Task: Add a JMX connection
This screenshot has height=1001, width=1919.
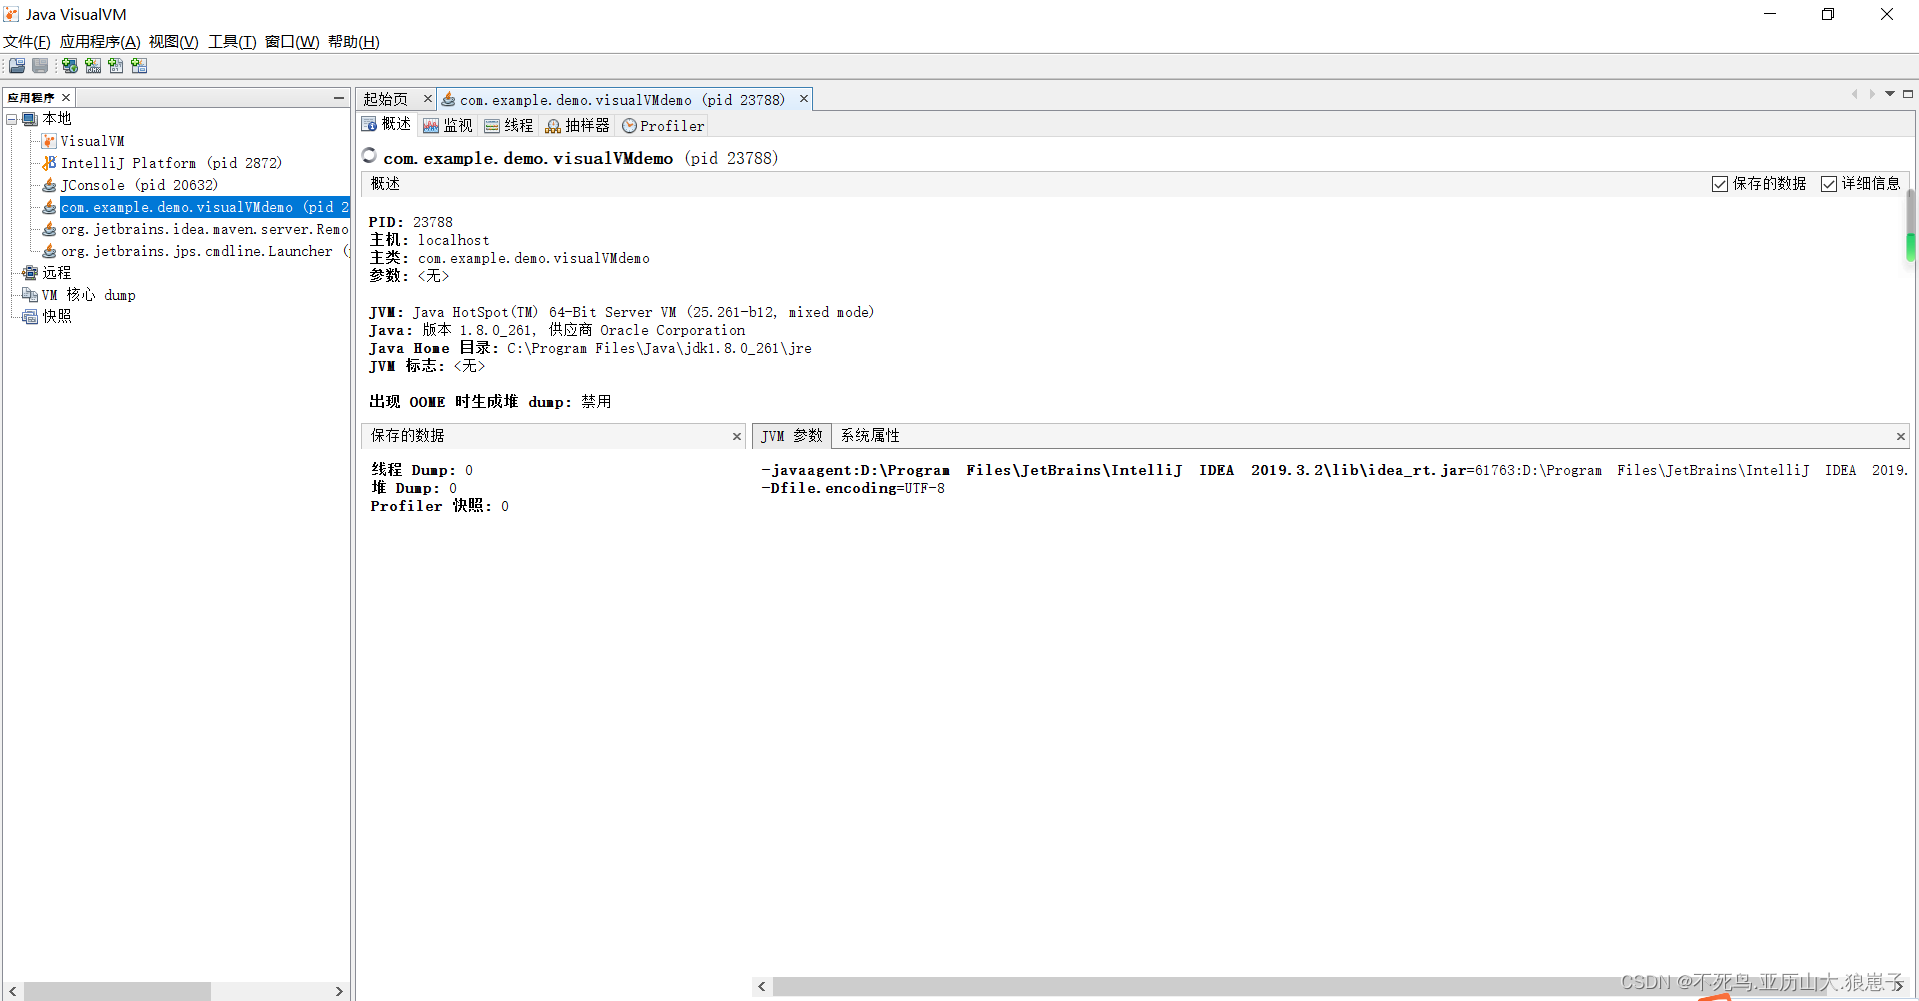Action: [x=92, y=66]
